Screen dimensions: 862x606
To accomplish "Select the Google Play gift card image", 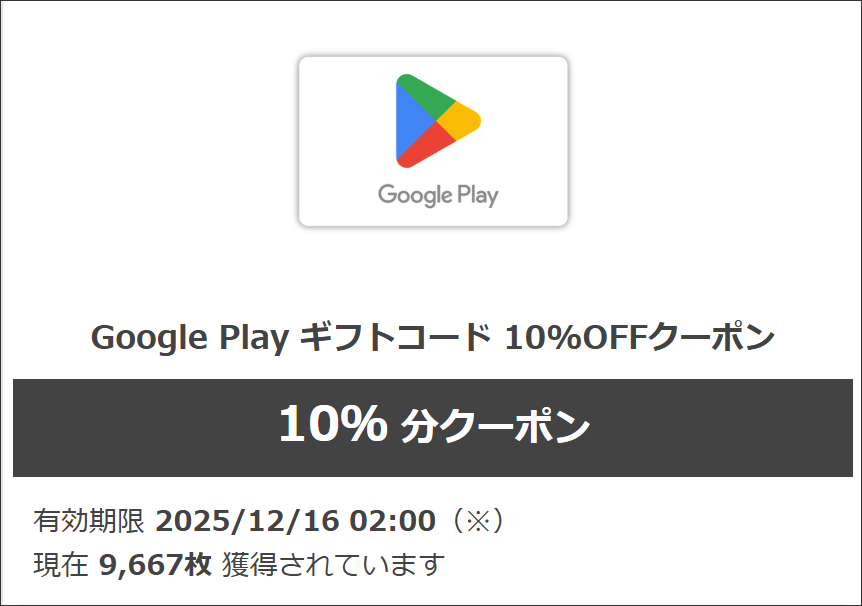I will coord(433,141).
